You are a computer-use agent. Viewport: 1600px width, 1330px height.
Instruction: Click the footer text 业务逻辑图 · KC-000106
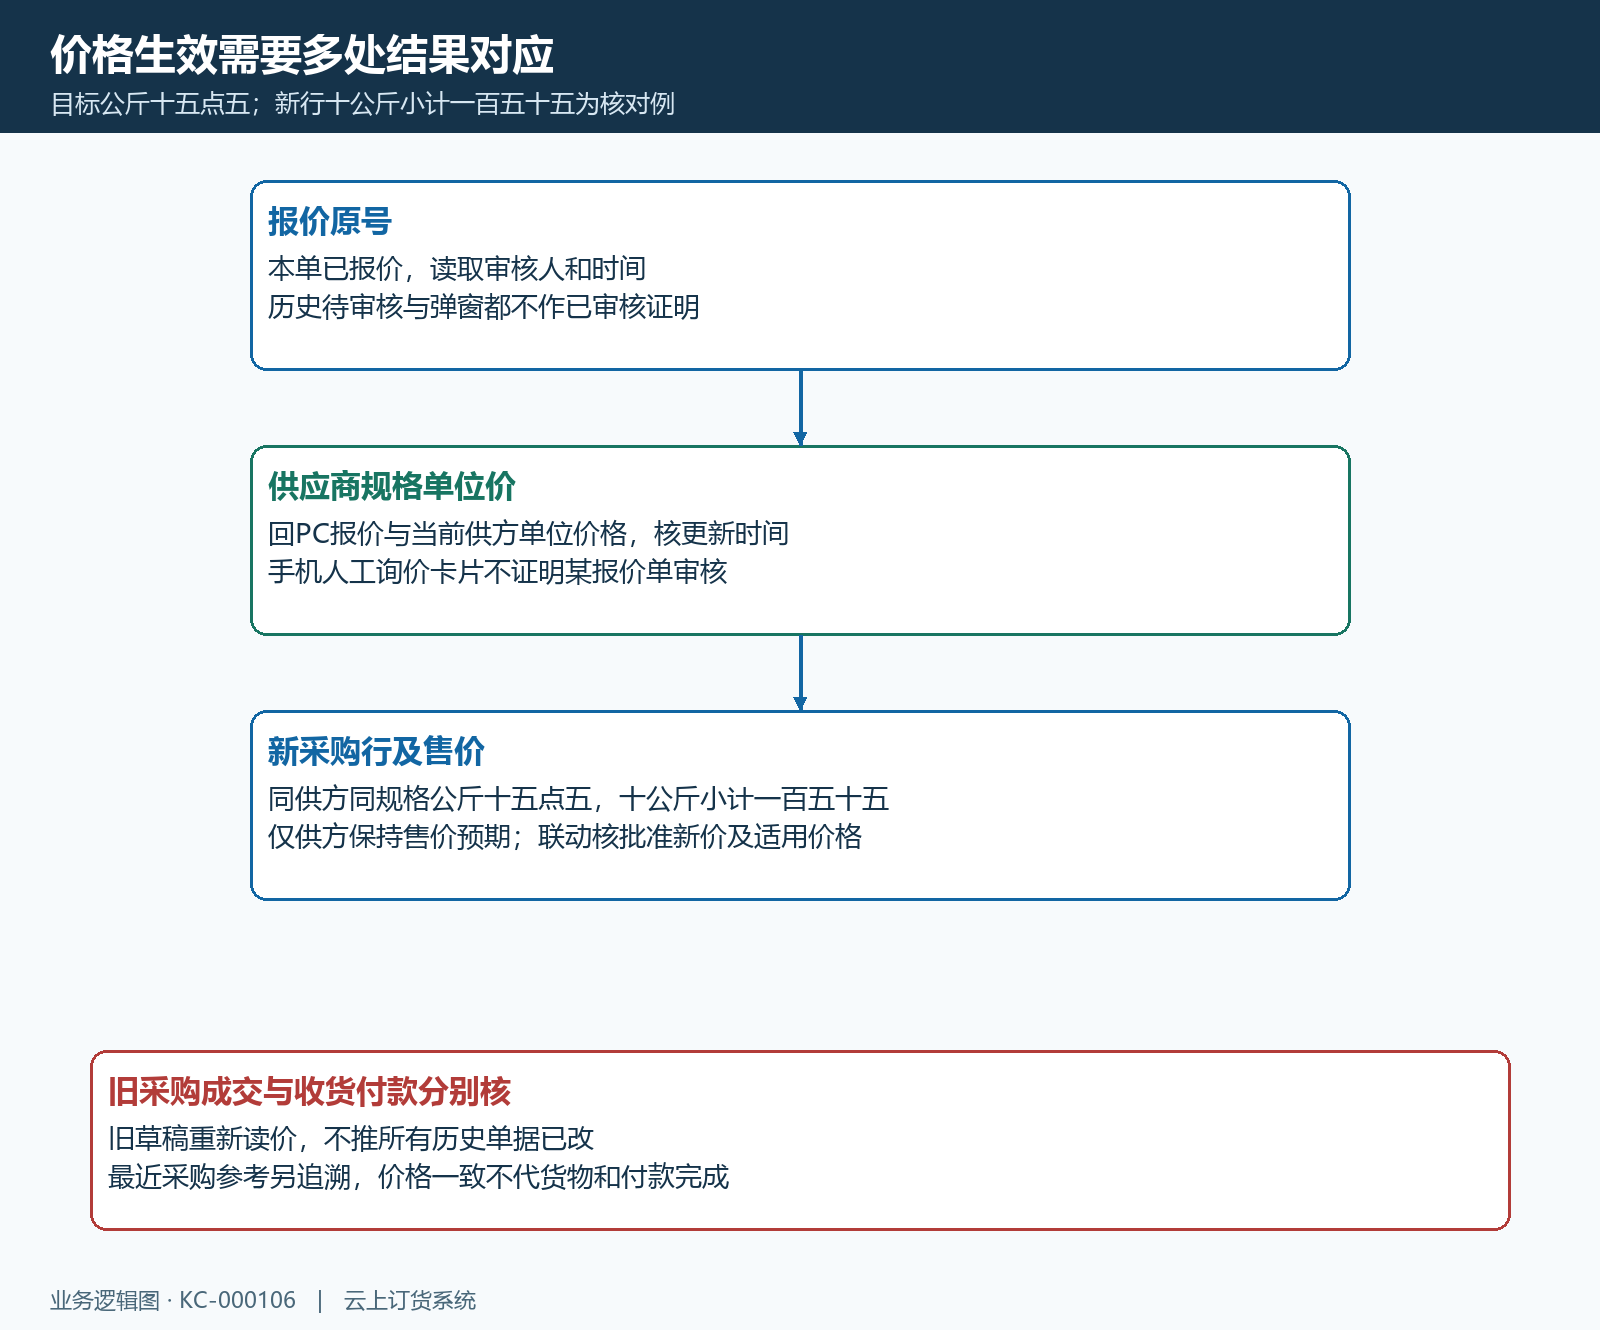click(x=173, y=1300)
